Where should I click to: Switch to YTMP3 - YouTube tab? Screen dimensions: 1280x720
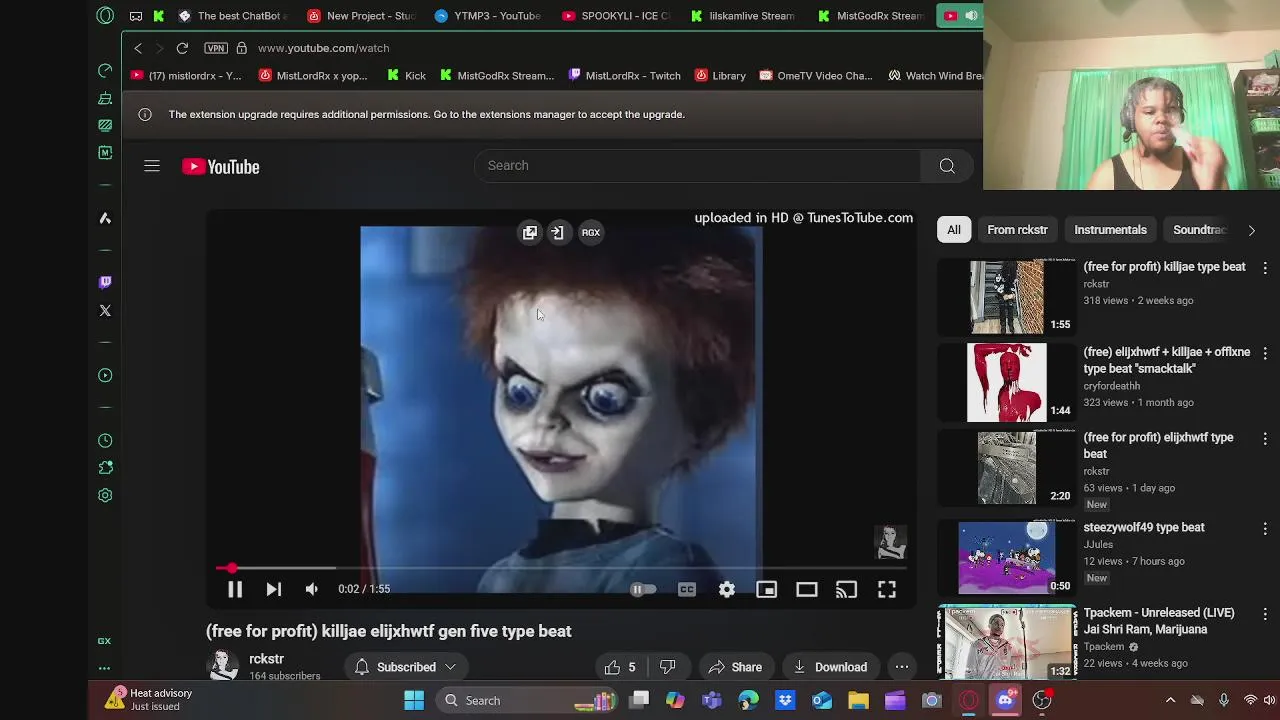(x=487, y=16)
